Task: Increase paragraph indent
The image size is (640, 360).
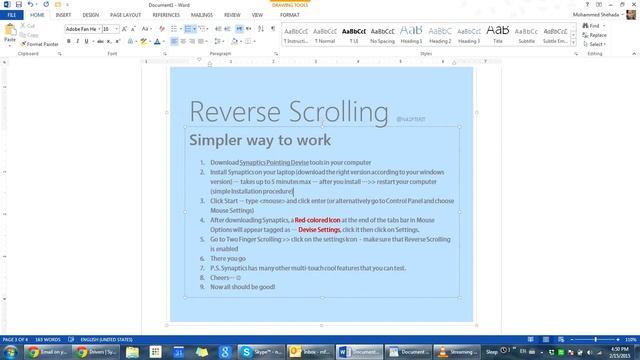Action: pyautogui.click(x=227, y=29)
